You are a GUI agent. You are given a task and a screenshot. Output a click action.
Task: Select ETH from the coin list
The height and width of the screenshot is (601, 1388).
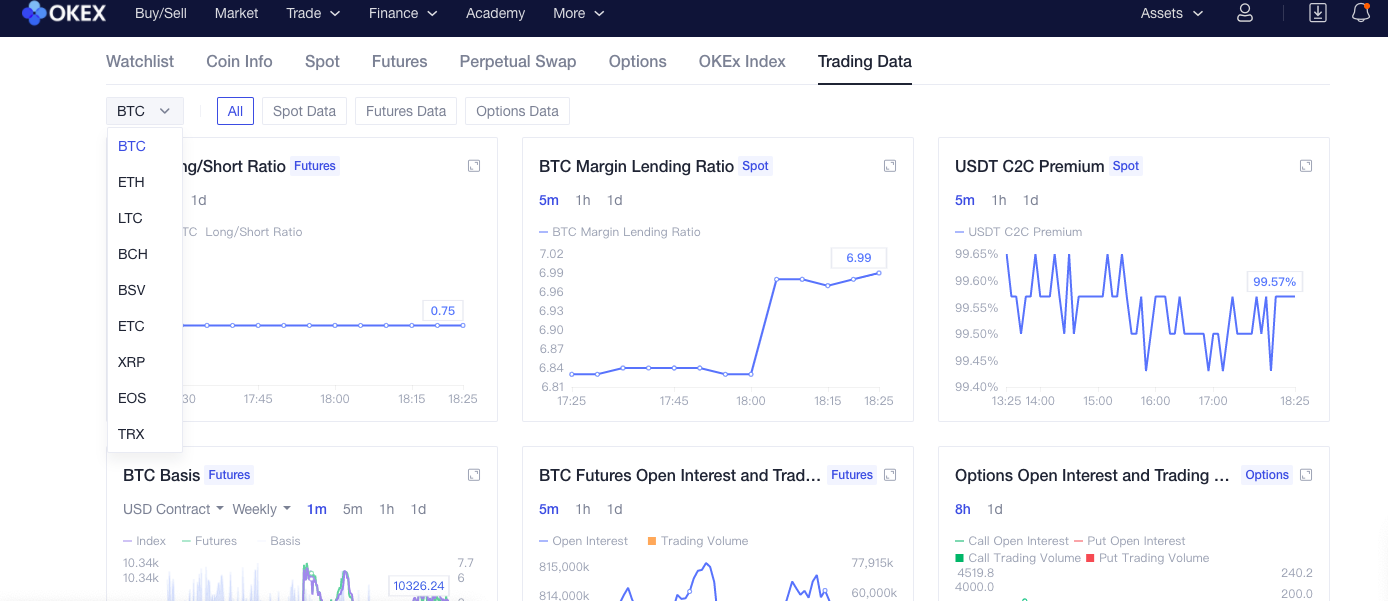click(x=131, y=182)
